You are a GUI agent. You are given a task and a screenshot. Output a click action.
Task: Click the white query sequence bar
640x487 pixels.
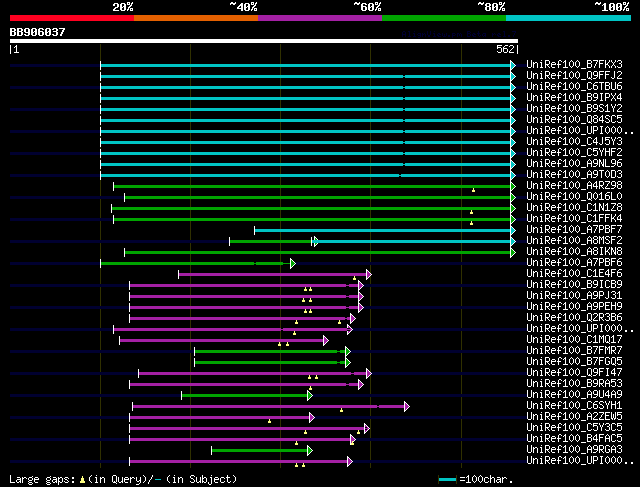pyautogui.click(x=264, y=41)
